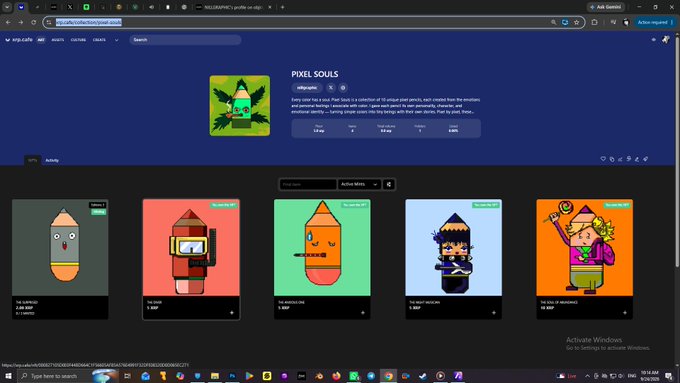Switch to the Activity tab

[x=52, y=160]
